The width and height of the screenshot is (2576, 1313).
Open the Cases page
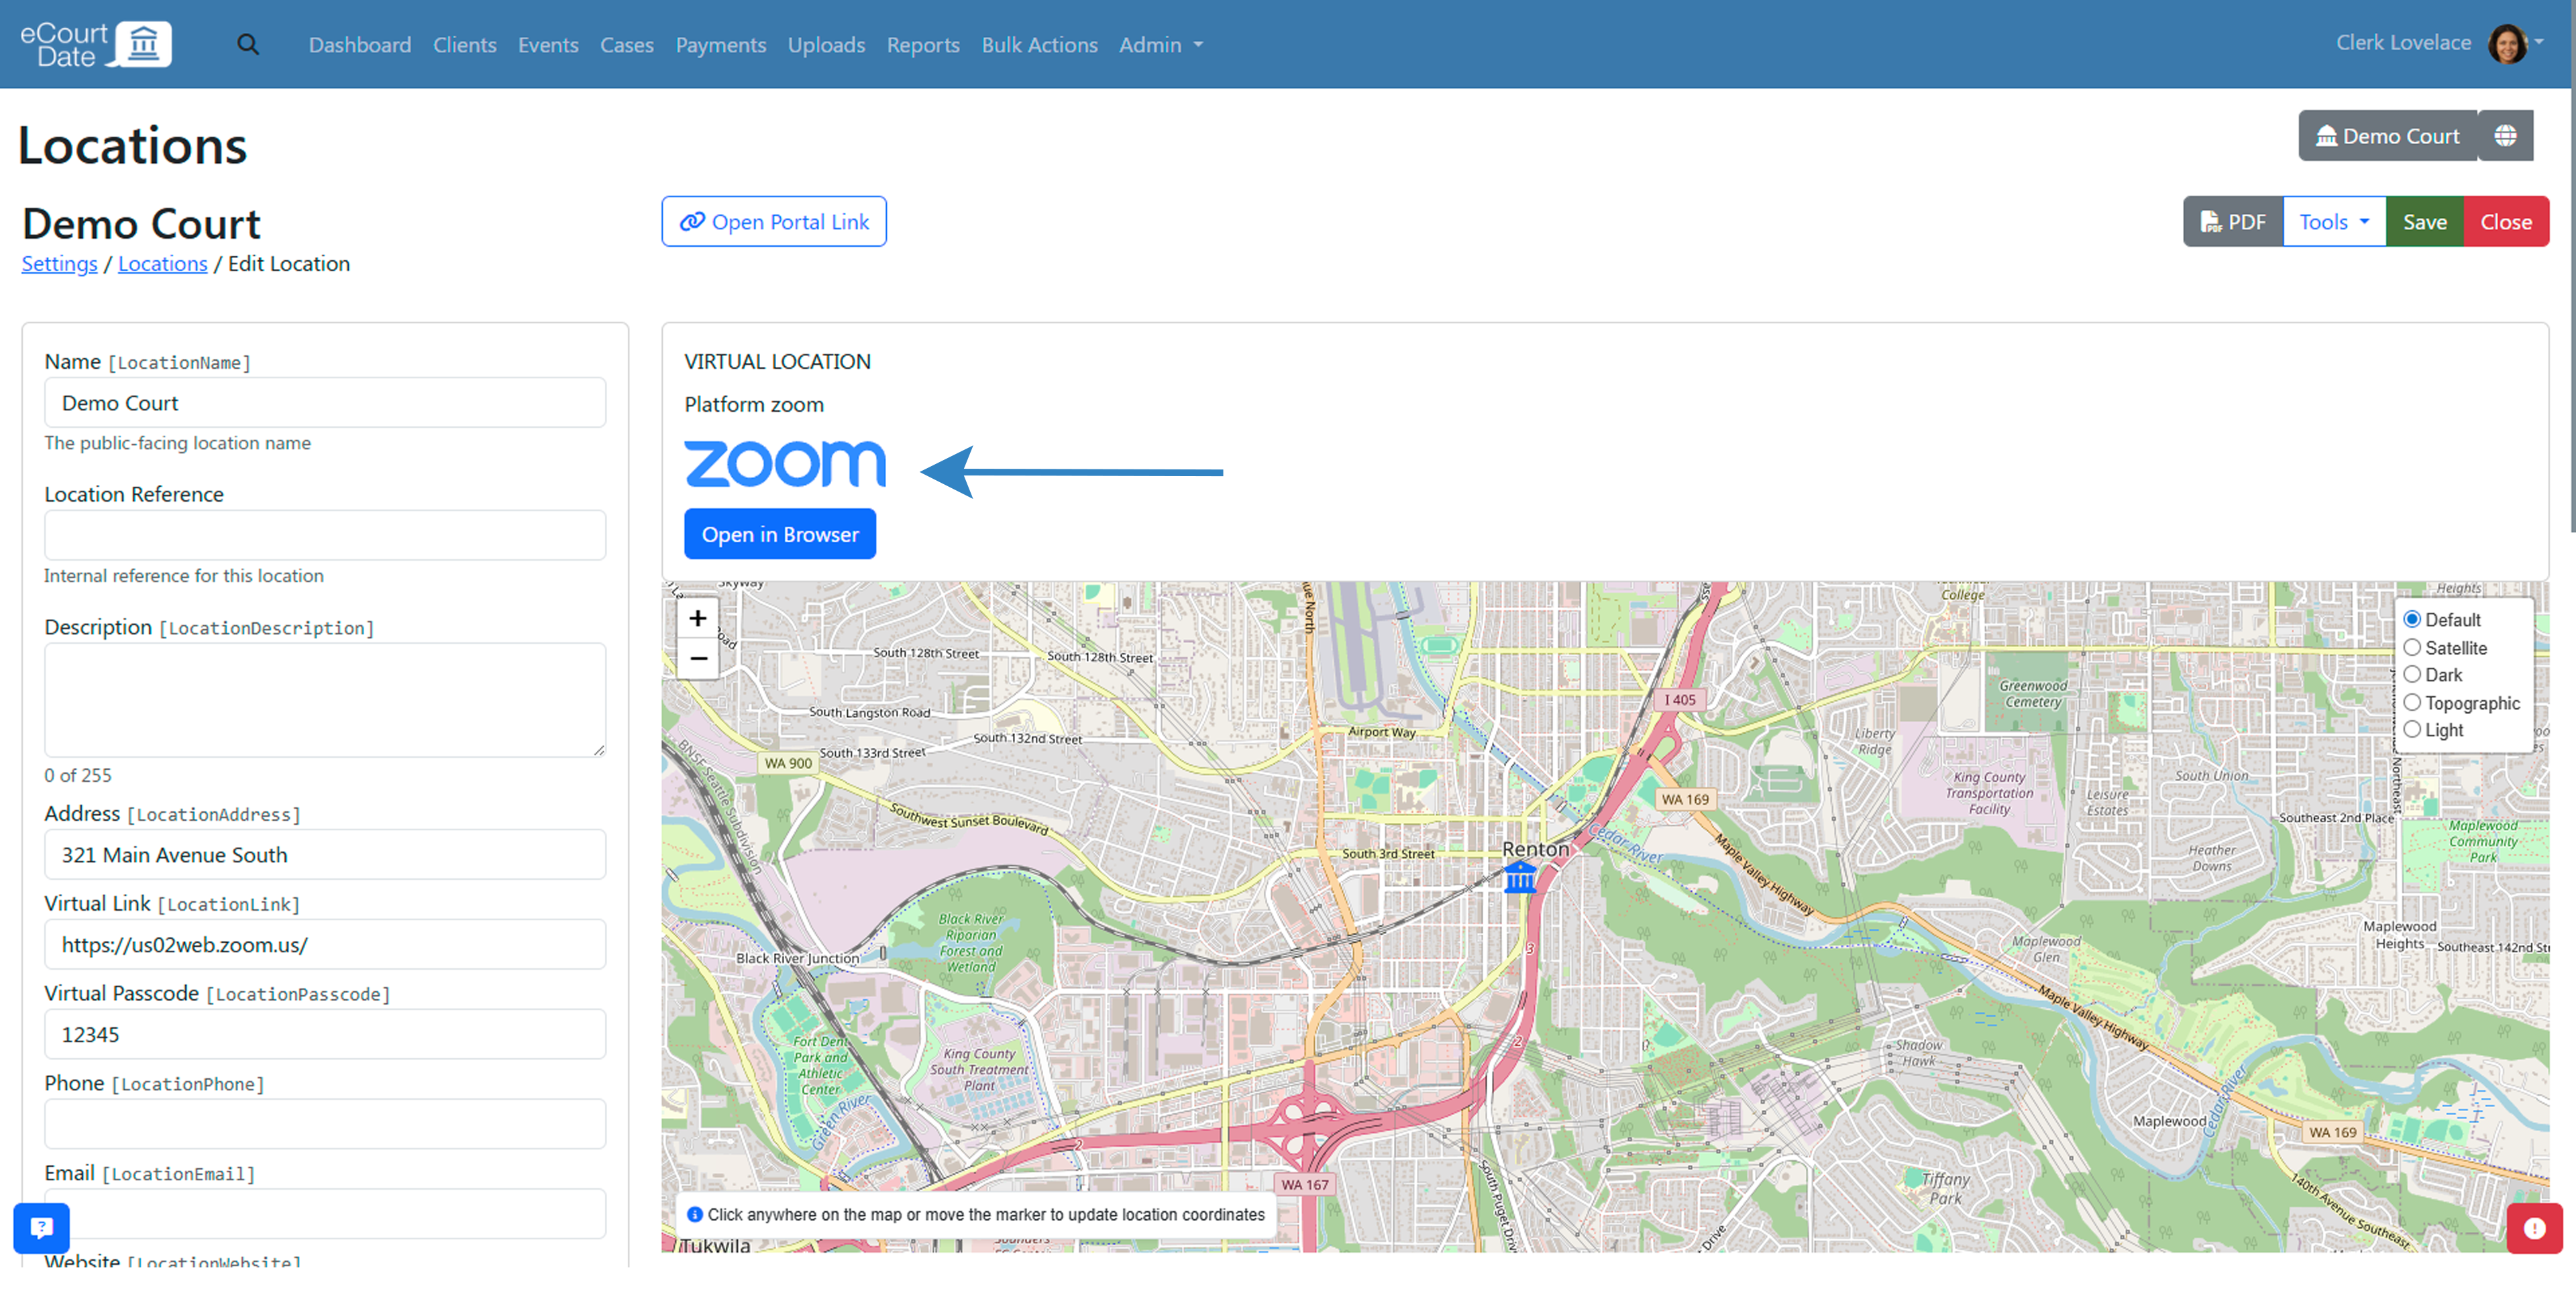pyautogui.click(x=626, y=45)
